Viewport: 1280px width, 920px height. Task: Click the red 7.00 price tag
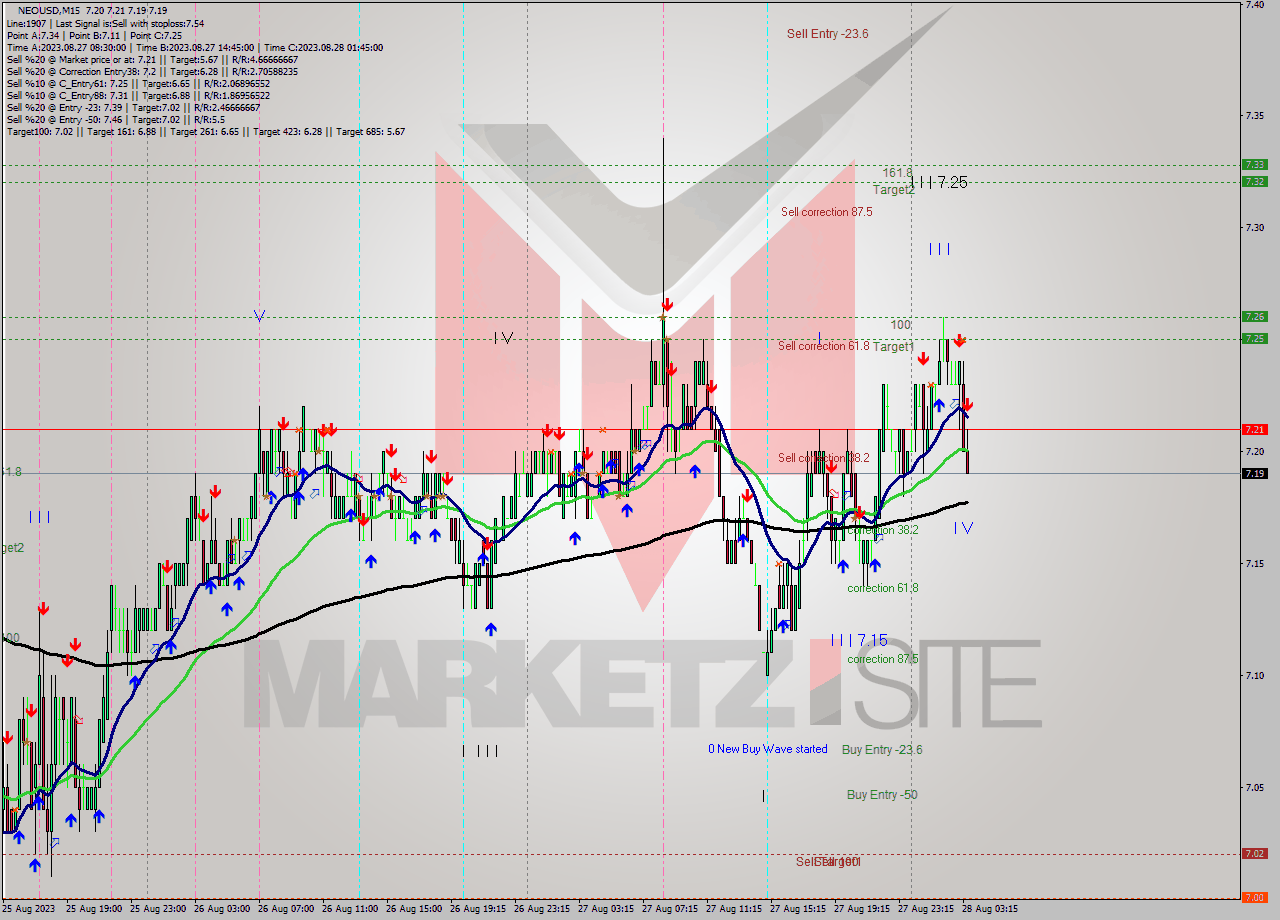1254,897
